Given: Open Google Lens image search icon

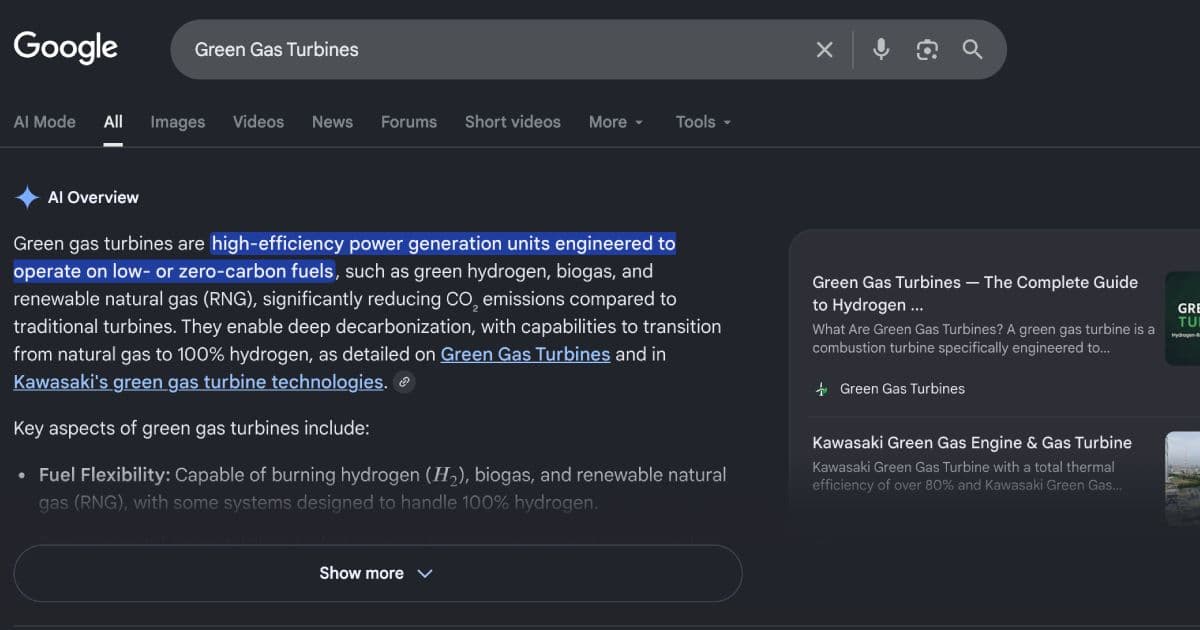Looking at the screenshot, I should click(x=927, y=50).
